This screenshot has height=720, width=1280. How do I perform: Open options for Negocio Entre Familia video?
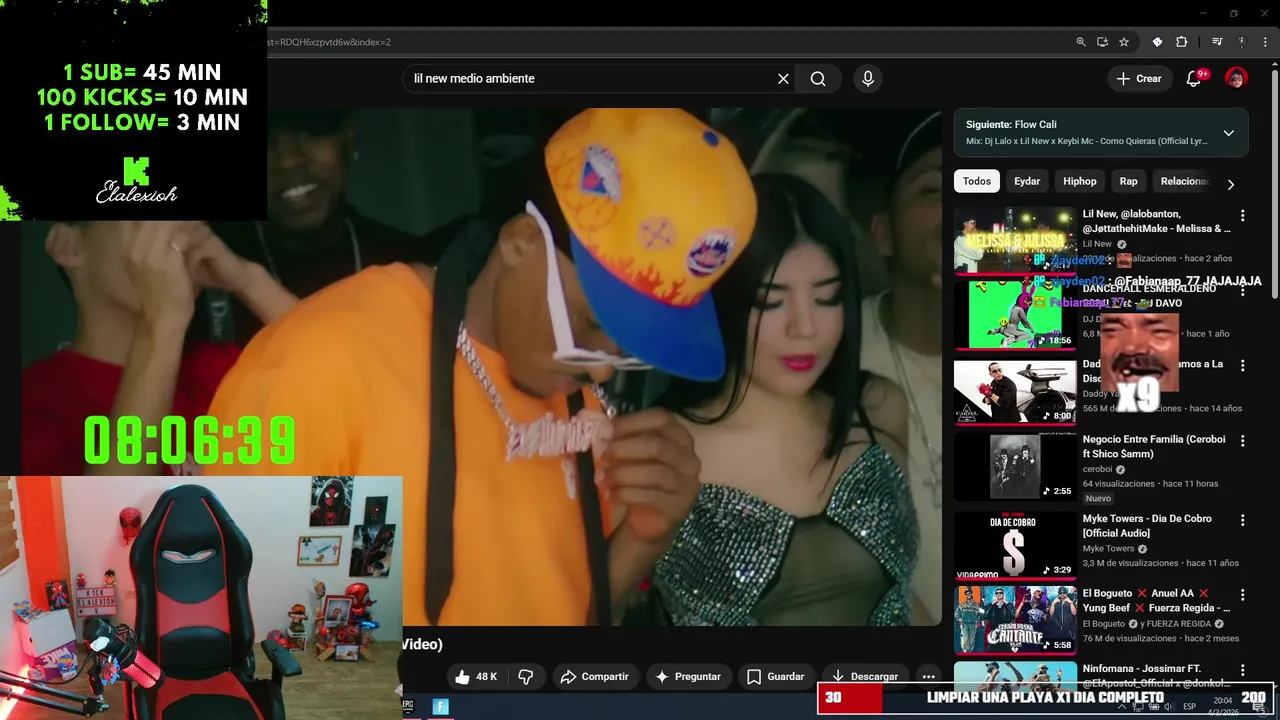[x=1243, y=440]
